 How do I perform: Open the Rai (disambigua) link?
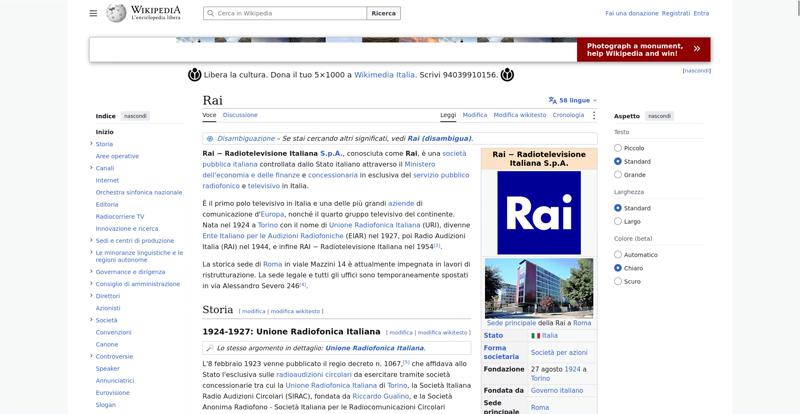point(439,138)
